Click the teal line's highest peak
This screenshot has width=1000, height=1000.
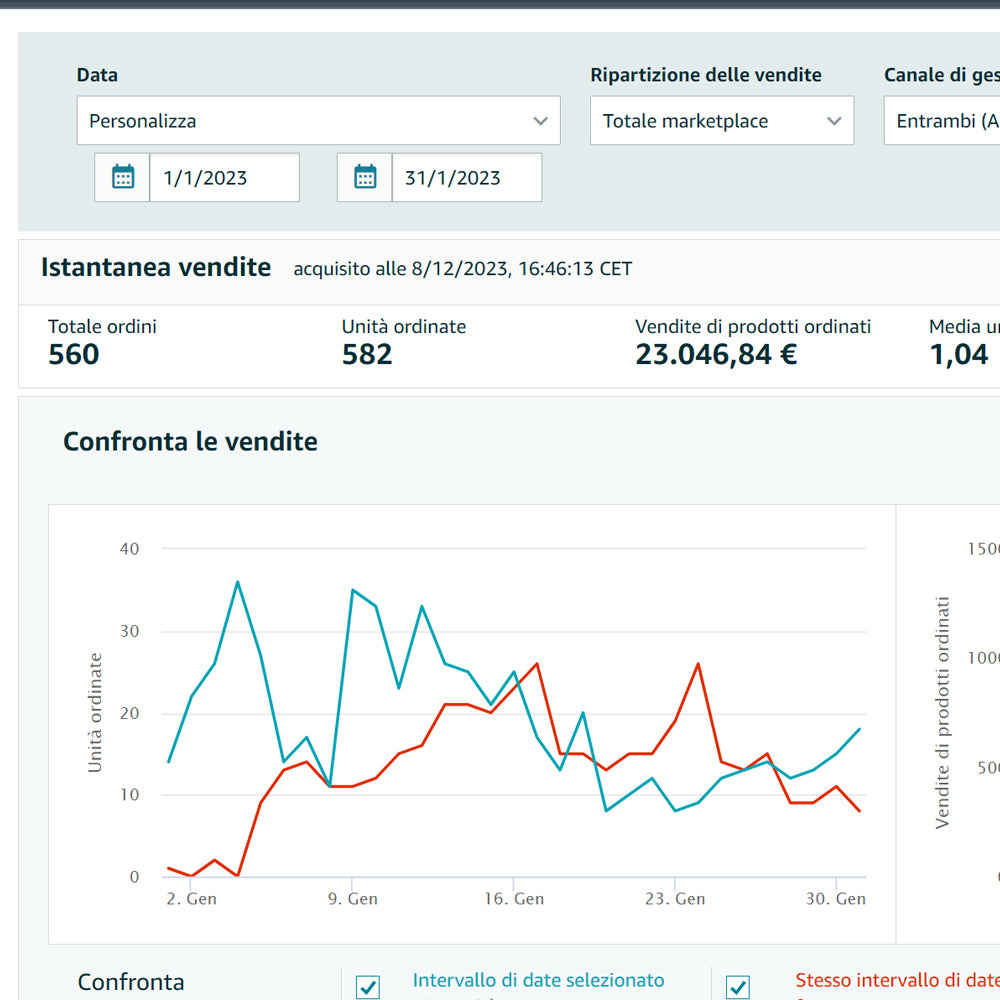237,581
